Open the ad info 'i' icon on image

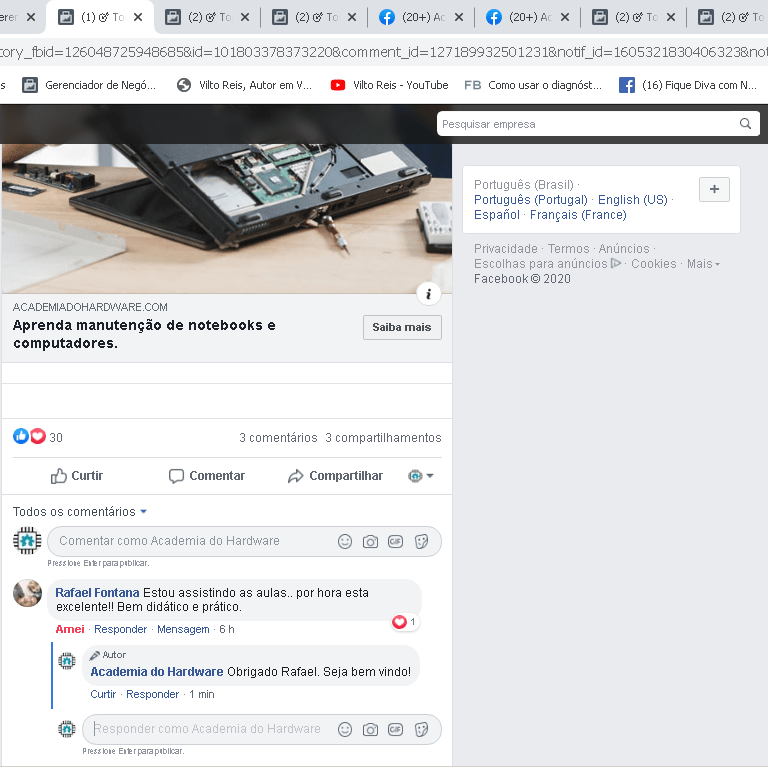[x=429, y=294]
